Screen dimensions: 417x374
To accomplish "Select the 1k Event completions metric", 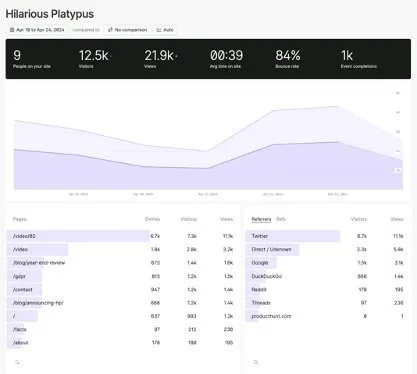I will 359,59.
